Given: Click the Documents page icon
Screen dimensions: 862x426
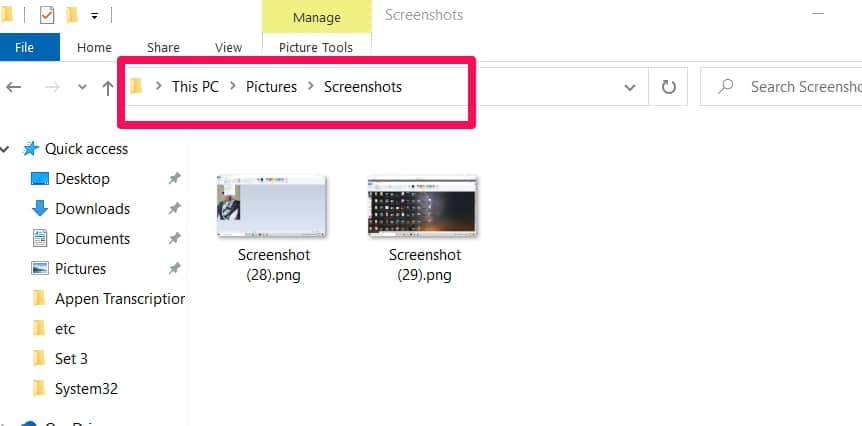Looking at the screenshot, I should (40, 239).
